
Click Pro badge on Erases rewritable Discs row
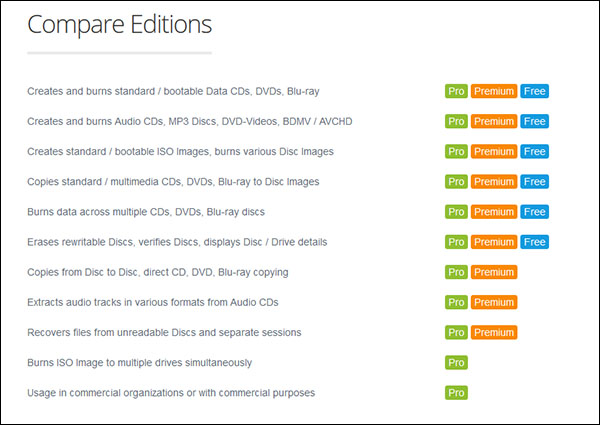pyautogui.click(x=456, y=242)
